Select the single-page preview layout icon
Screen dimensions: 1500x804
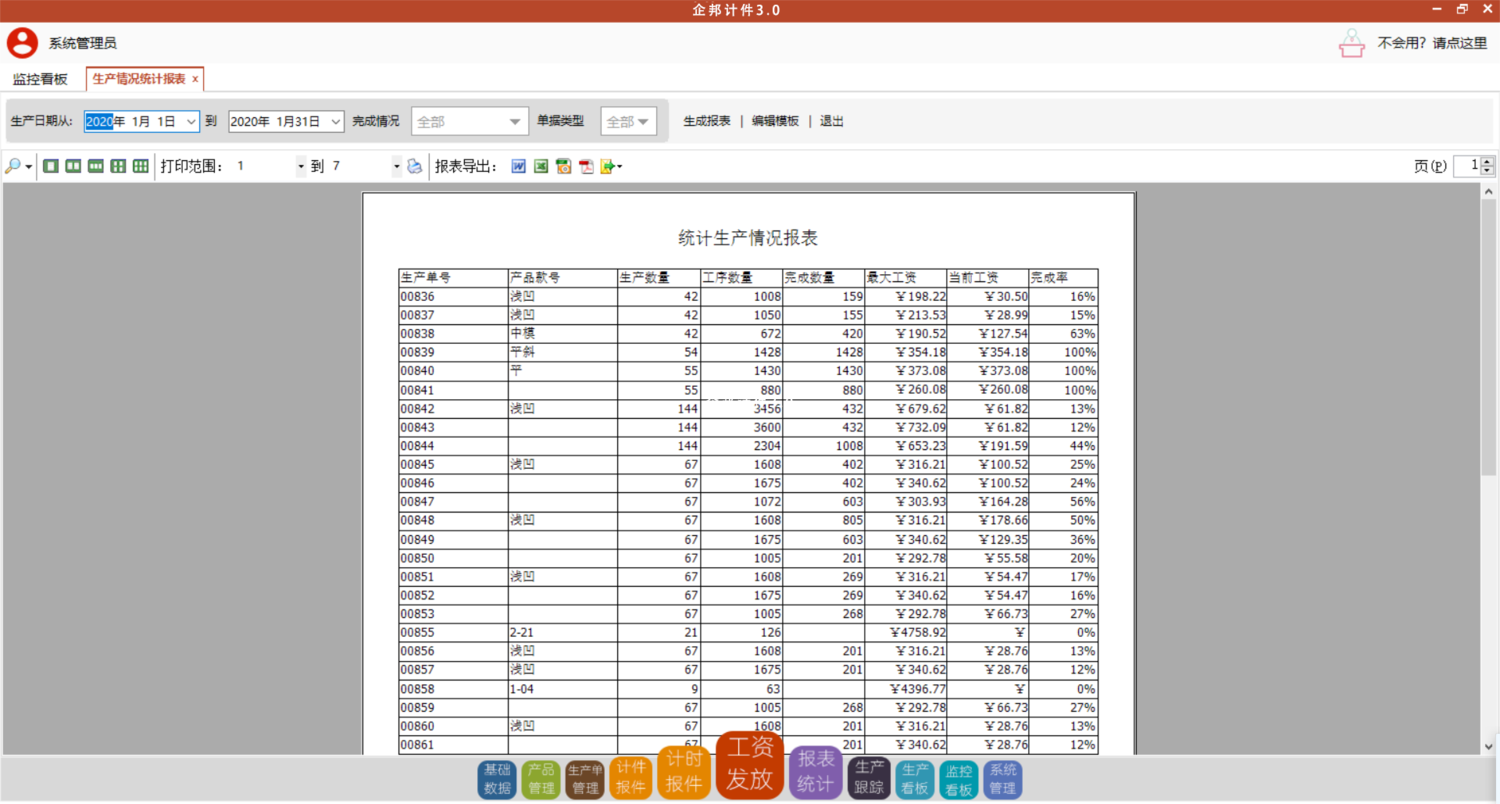(51, 166)
